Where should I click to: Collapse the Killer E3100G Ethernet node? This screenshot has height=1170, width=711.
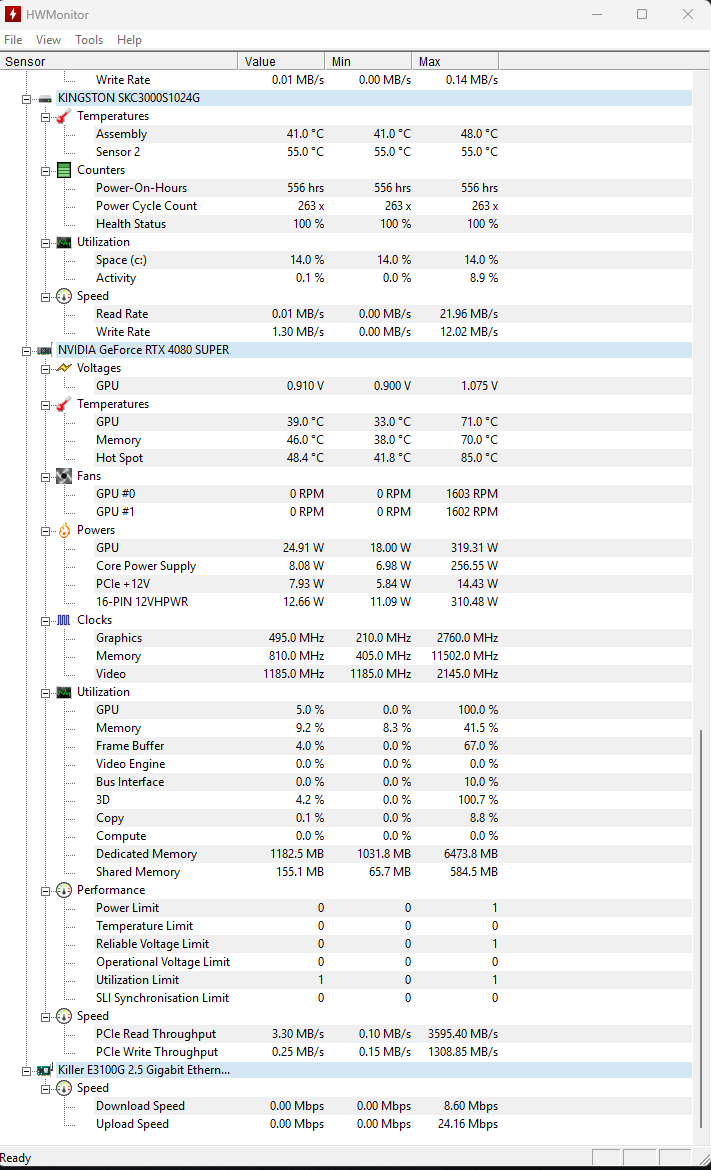tap(26, 1070)
